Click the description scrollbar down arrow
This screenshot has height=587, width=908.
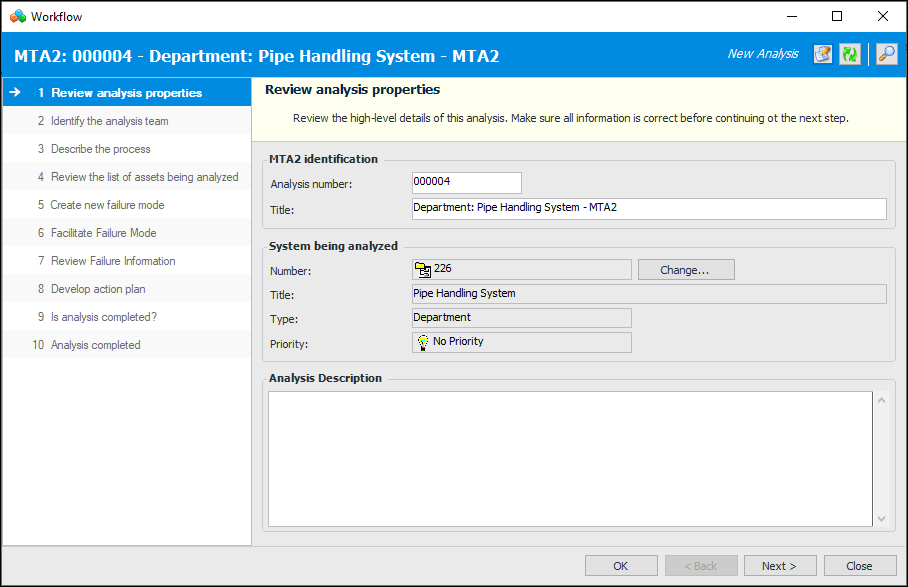pos(881,519)
